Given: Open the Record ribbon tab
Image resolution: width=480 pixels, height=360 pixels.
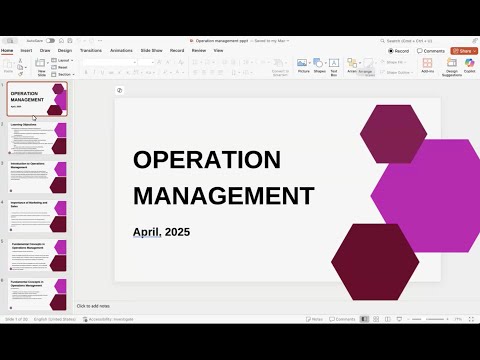Looking at the screenshot, I should click(177, 51).
